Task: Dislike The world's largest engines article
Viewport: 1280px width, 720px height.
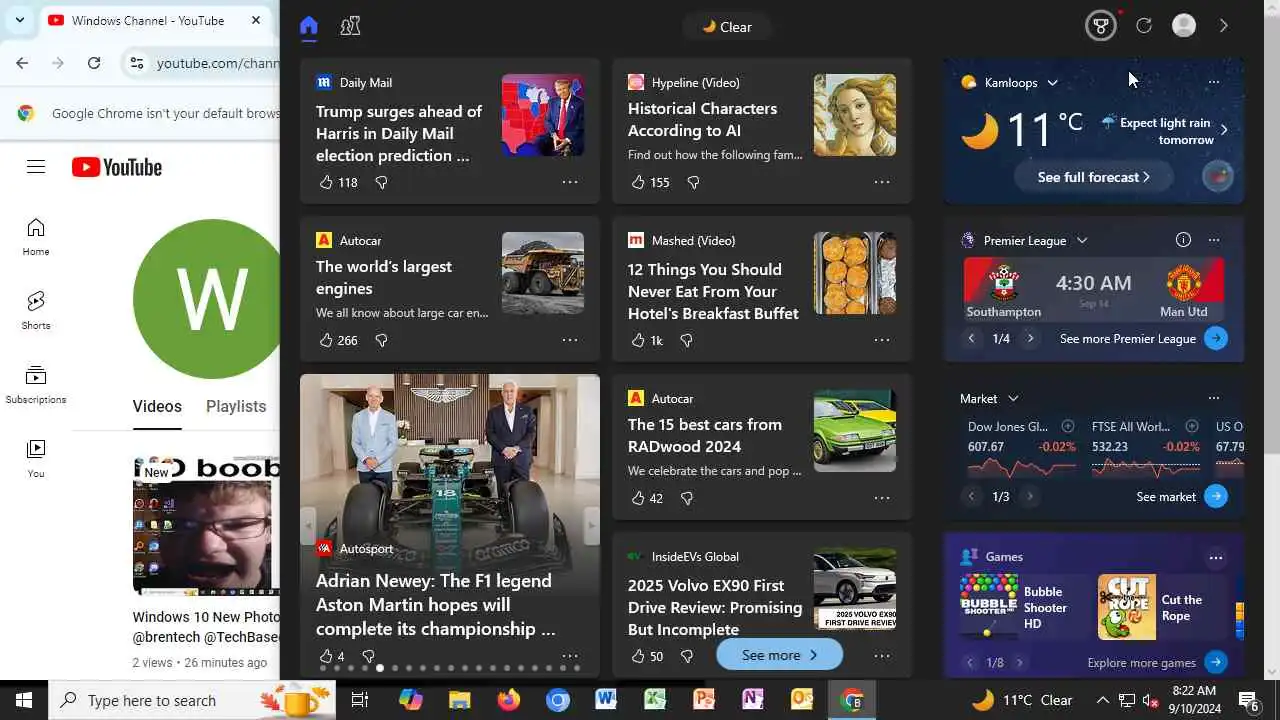Action: click(x=381, y=340)
